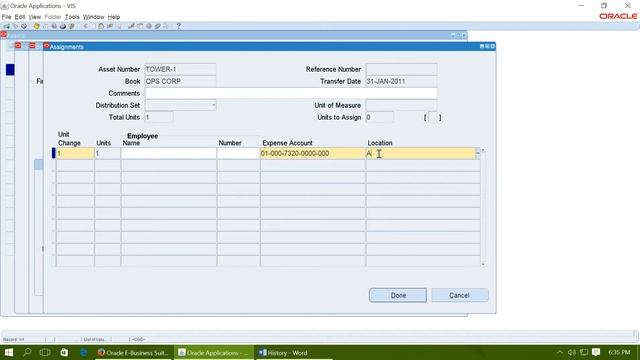Switch to History - Word taskbar button
Image resolution: width=640 pixels, height=360 pixels.
point(294,353)
